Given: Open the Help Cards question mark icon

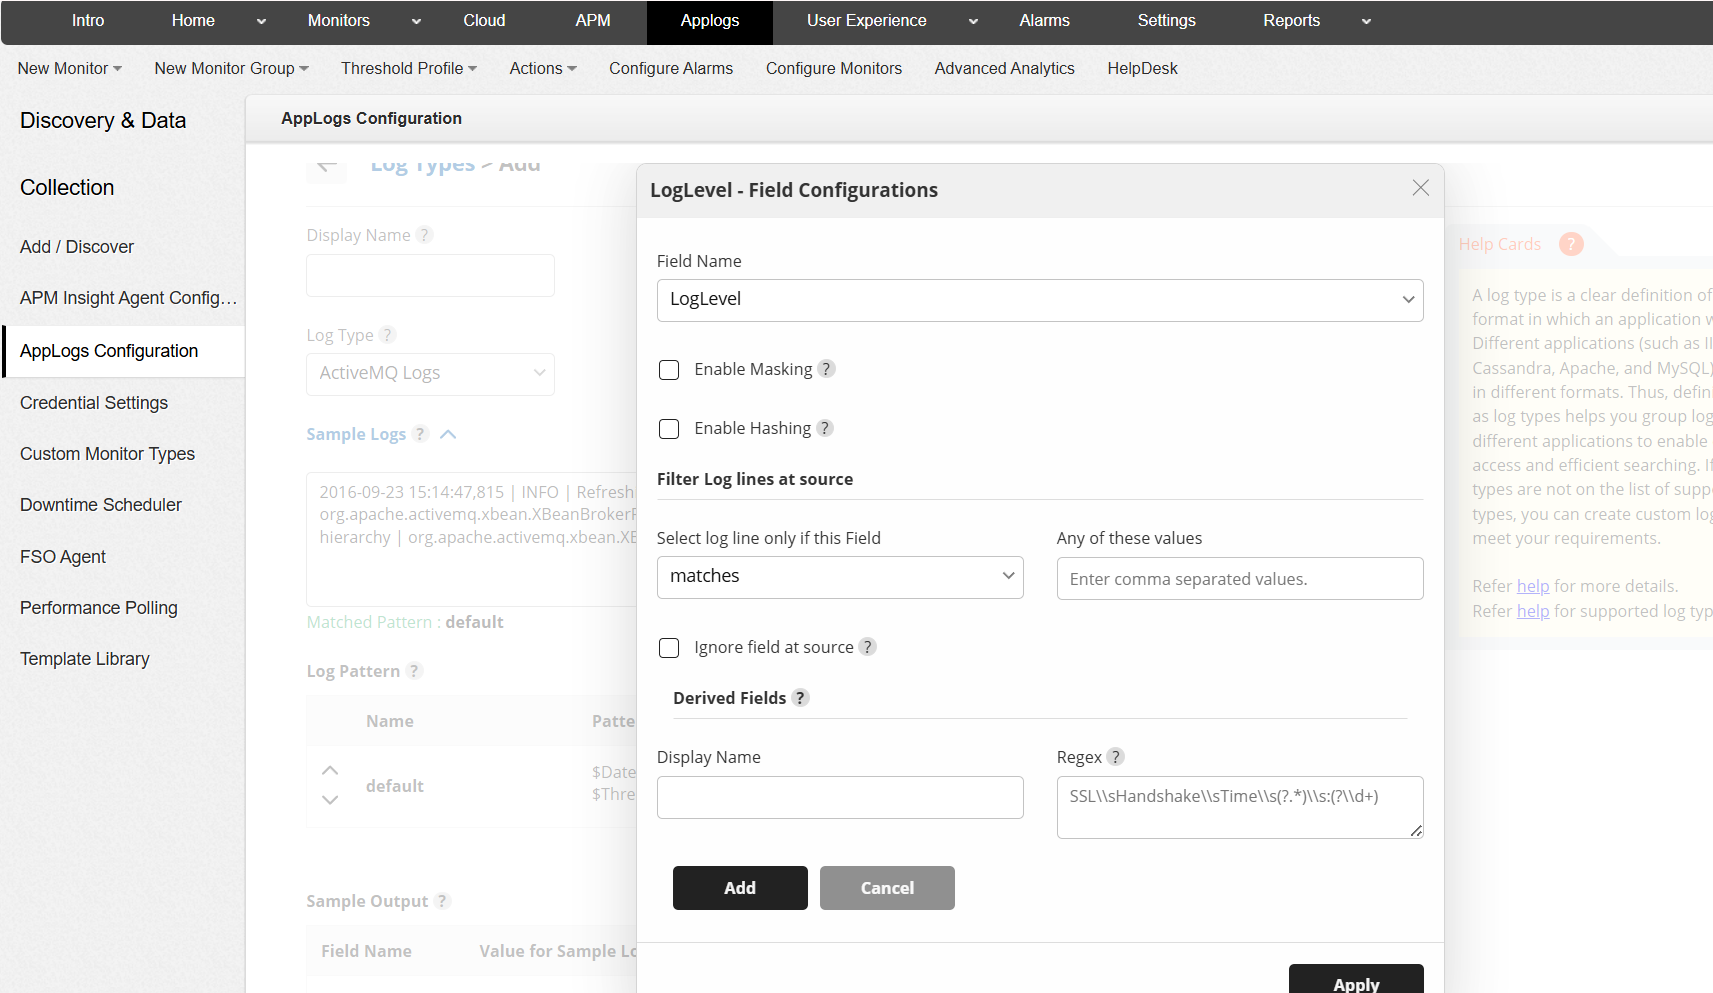Looking at the screenshot, I should point(1570,243).
